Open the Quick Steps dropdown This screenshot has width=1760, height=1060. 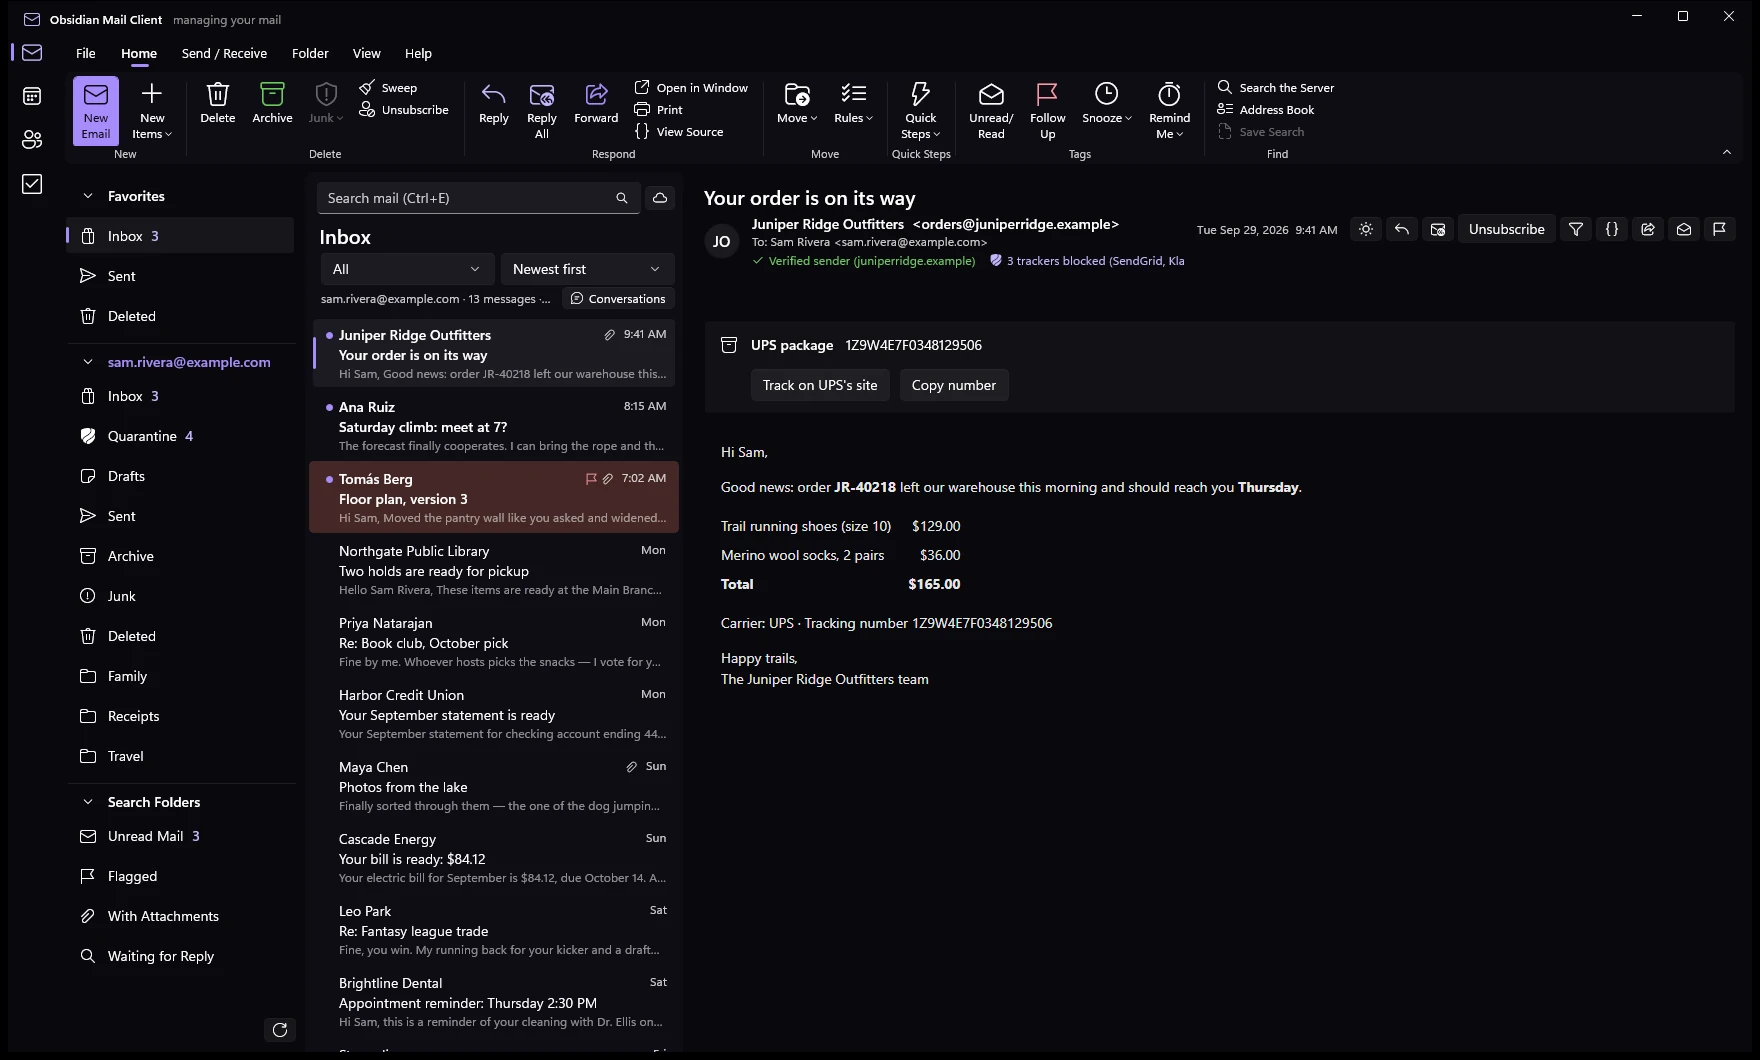coord(921,110)
